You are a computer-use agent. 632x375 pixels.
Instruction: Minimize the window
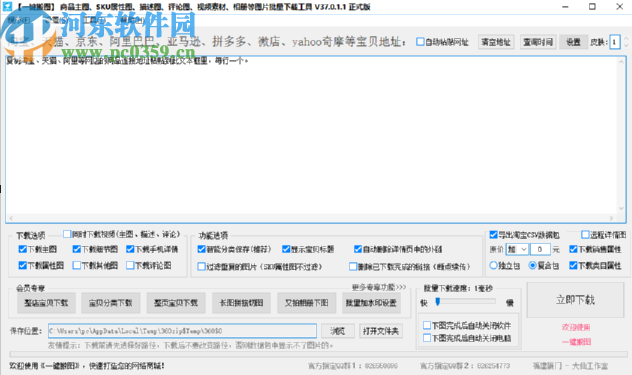[x=565, y=7]
